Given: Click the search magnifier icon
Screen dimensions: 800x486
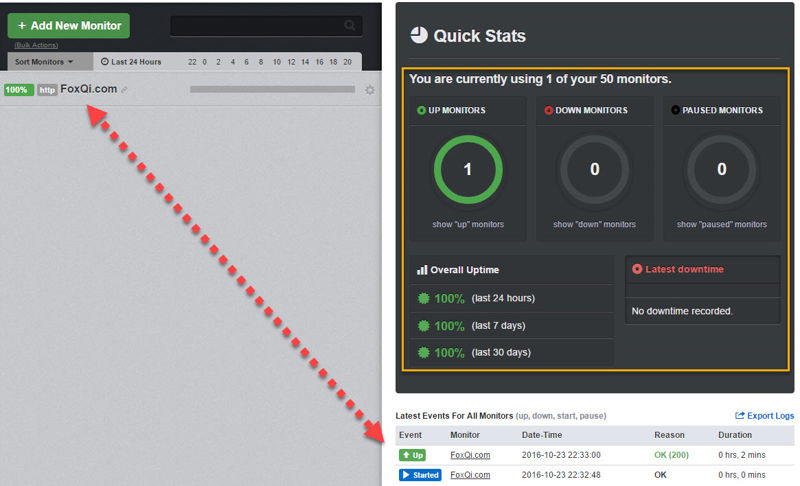Looking at the screenshot, I should (349, 25).
